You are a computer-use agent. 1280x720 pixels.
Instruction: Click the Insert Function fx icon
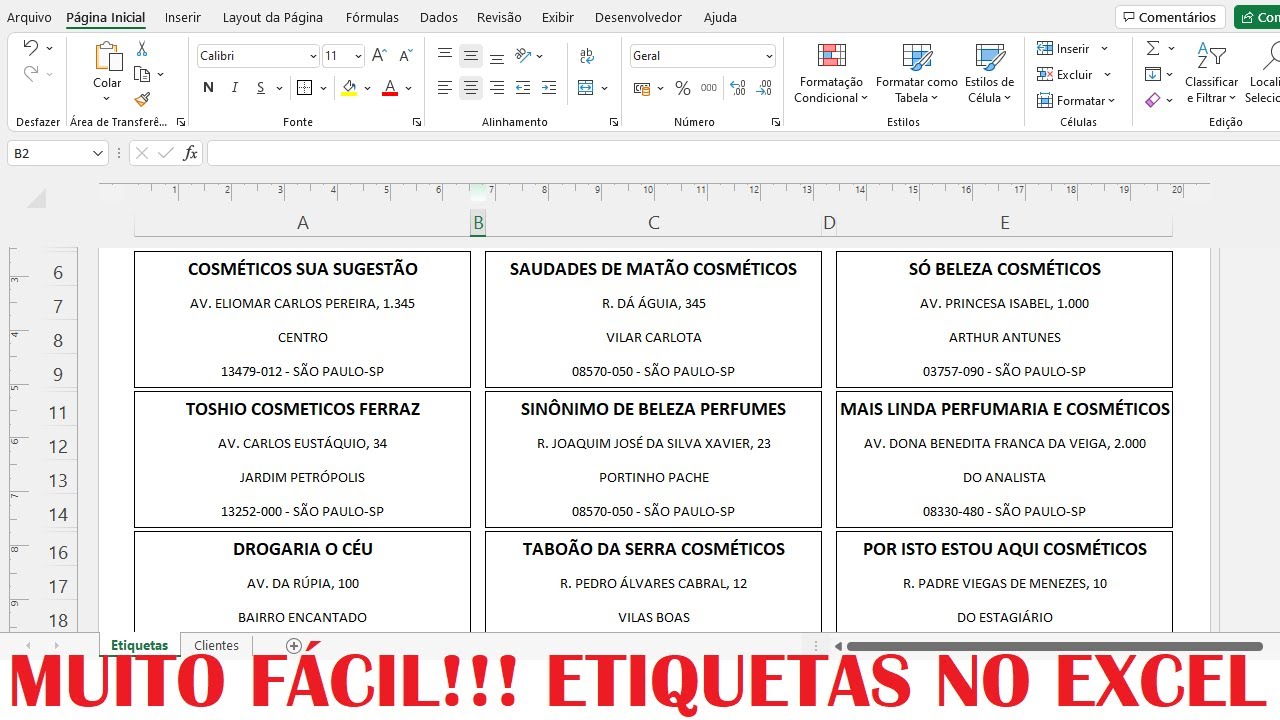click(190, 153)
